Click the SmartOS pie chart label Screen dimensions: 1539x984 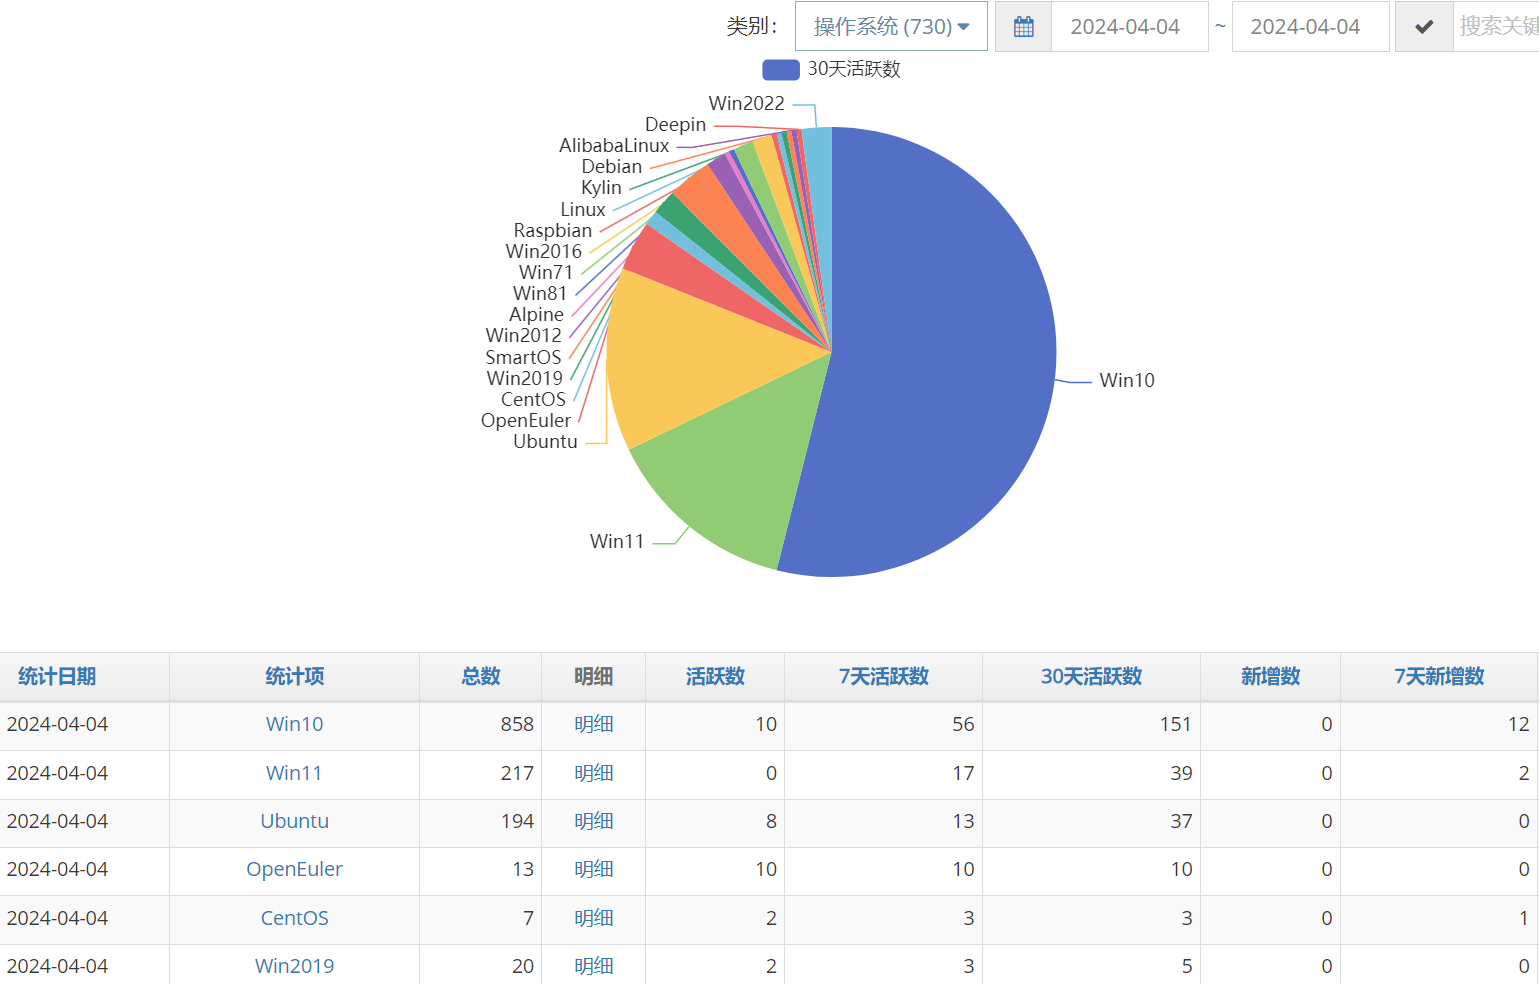point(523,357)
